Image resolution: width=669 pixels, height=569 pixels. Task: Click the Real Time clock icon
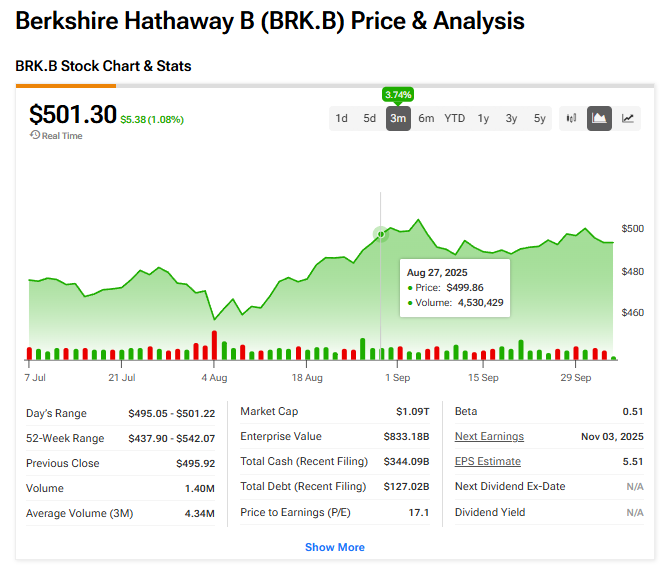pos(35,136)
